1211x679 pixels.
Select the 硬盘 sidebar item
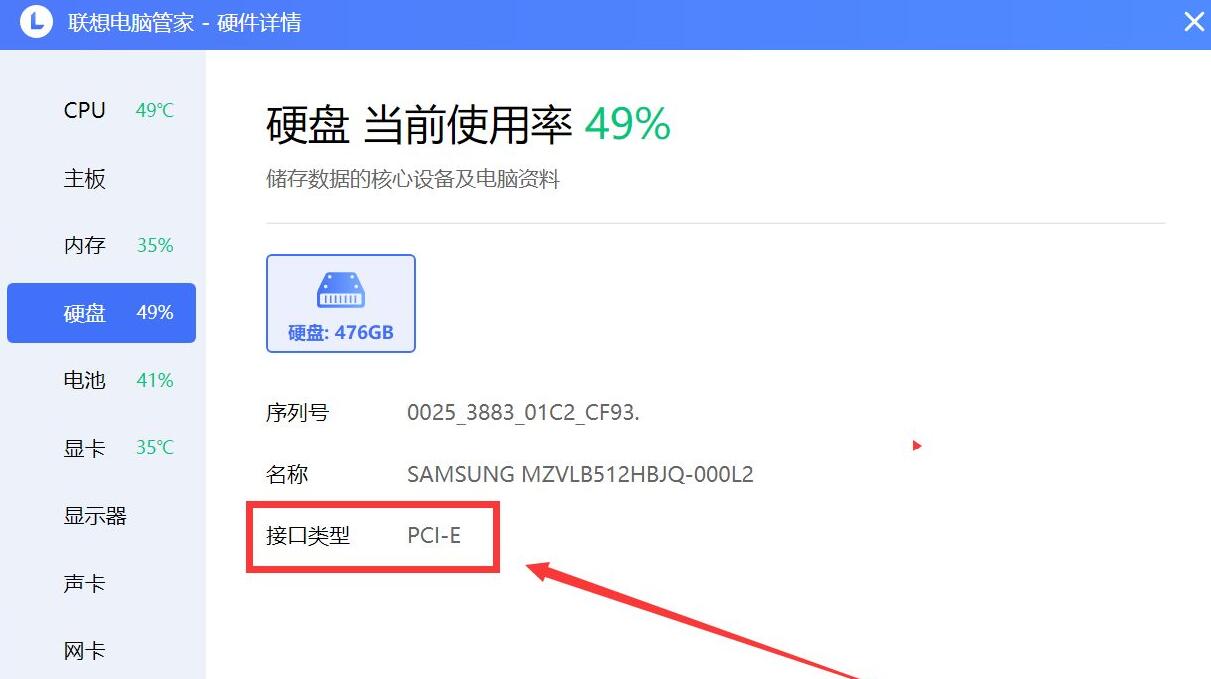coord(101,313)
